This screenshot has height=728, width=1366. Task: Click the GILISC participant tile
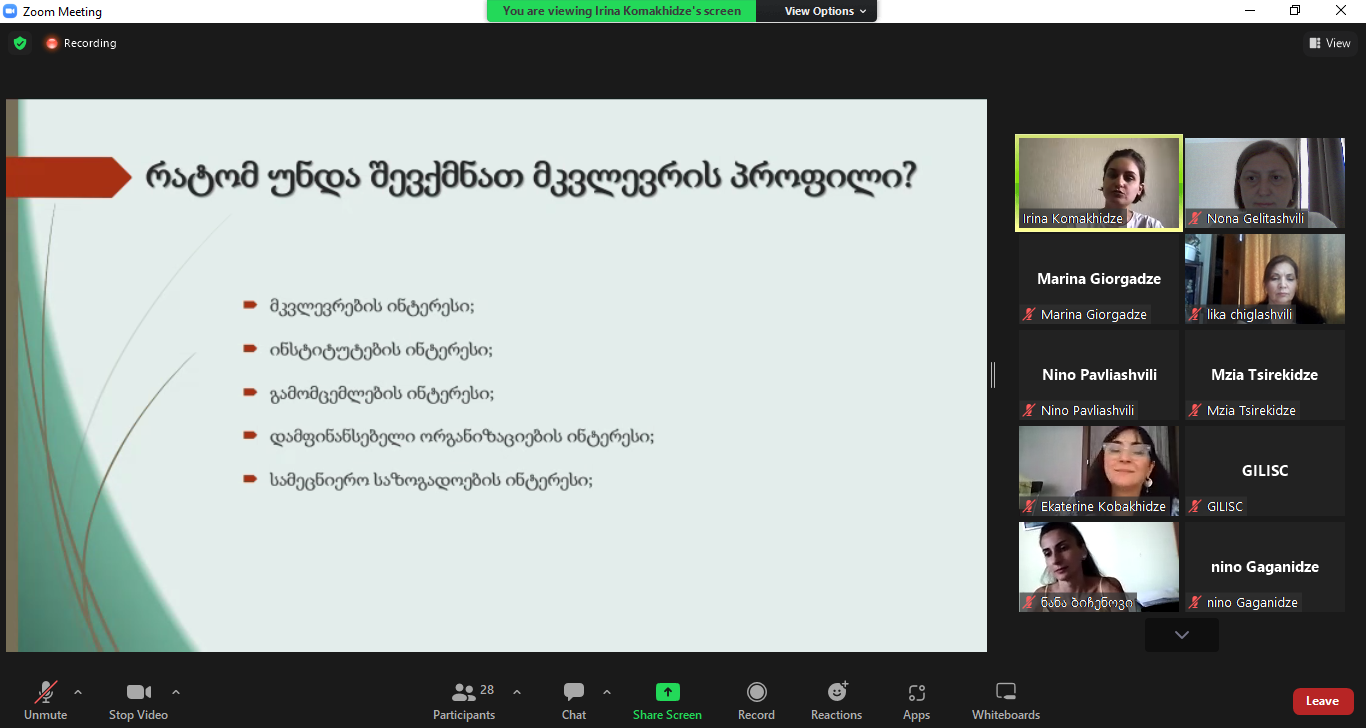pyautogui.click(x=1265, y=470)
